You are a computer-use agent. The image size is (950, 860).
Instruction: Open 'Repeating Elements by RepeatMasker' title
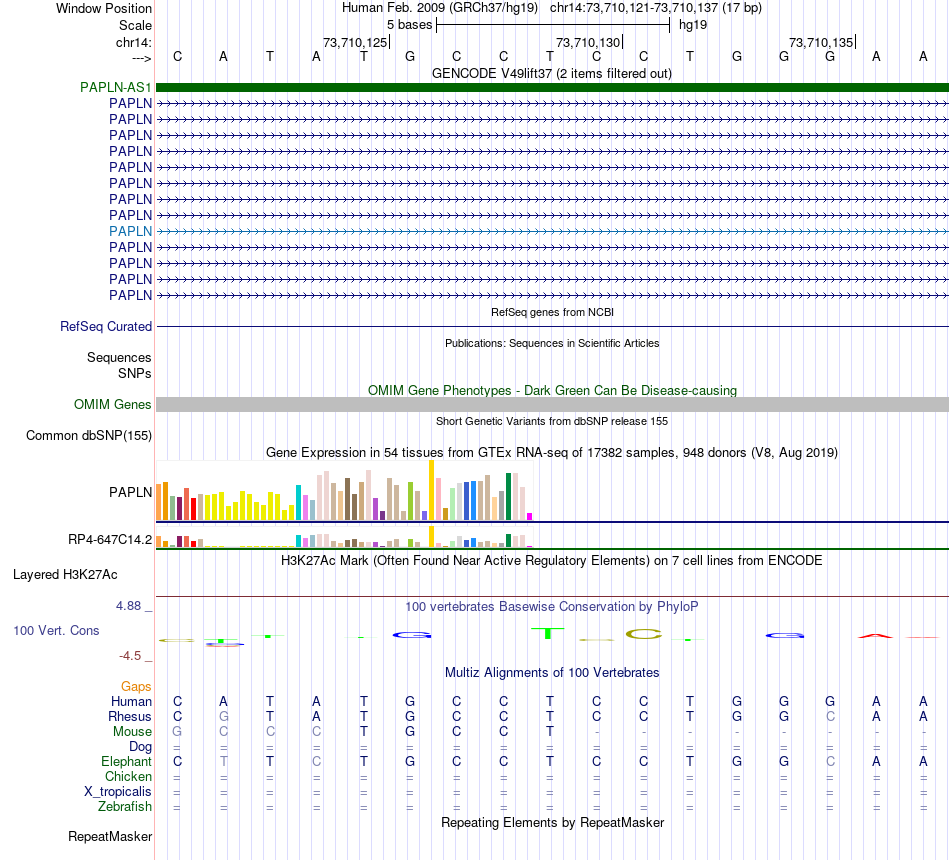point(552,822)
